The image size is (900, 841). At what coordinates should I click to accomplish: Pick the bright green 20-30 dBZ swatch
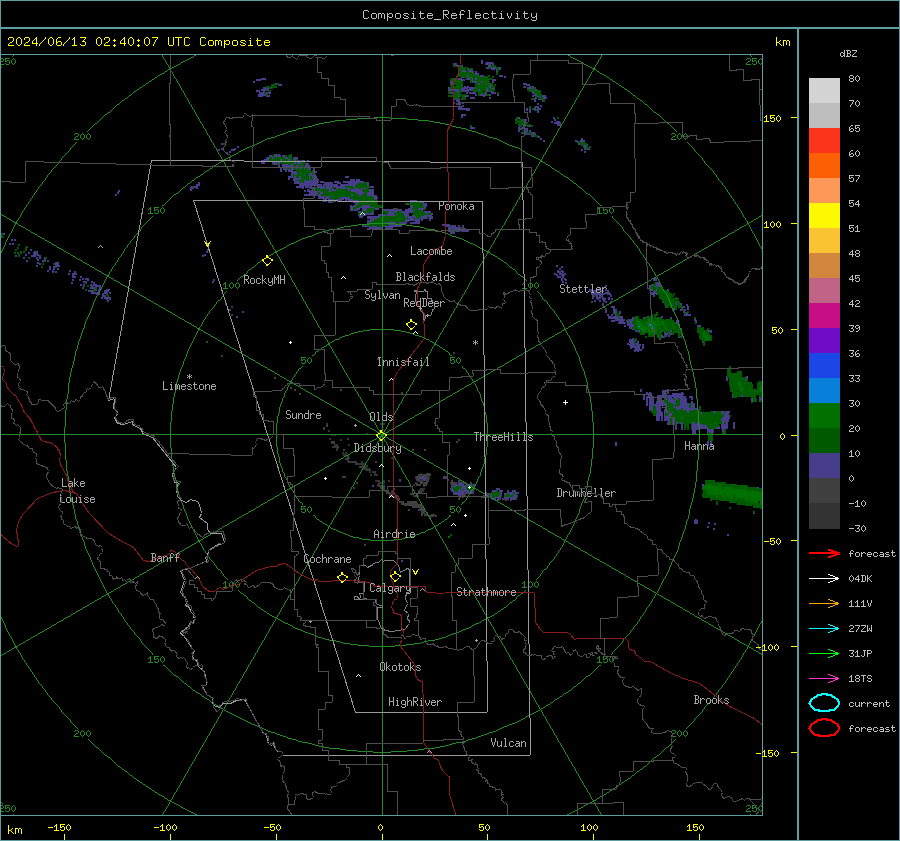coord(824,416)
